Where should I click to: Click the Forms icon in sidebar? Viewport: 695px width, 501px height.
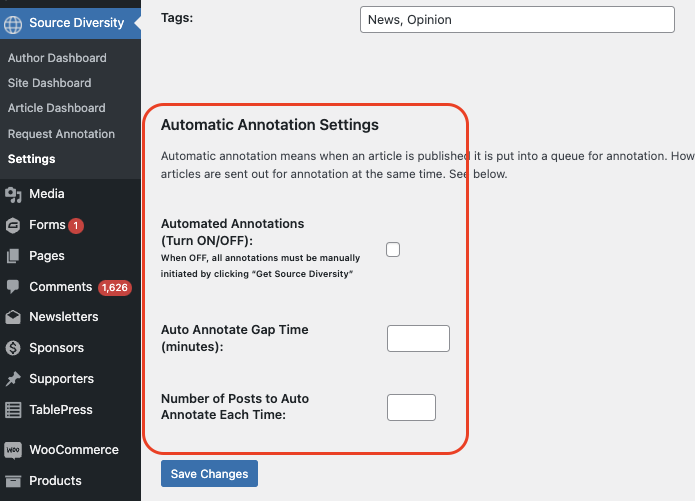point(14,225)
